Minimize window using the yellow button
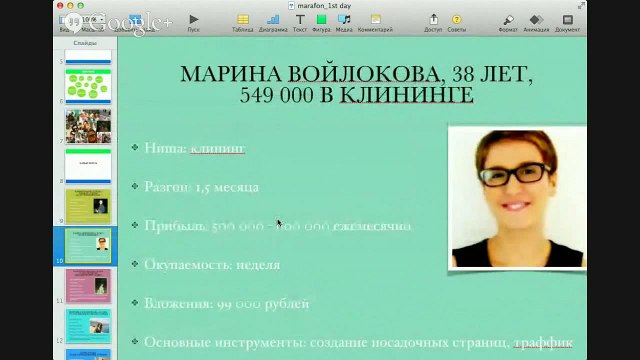640x360 pixels. click(70, 6)
